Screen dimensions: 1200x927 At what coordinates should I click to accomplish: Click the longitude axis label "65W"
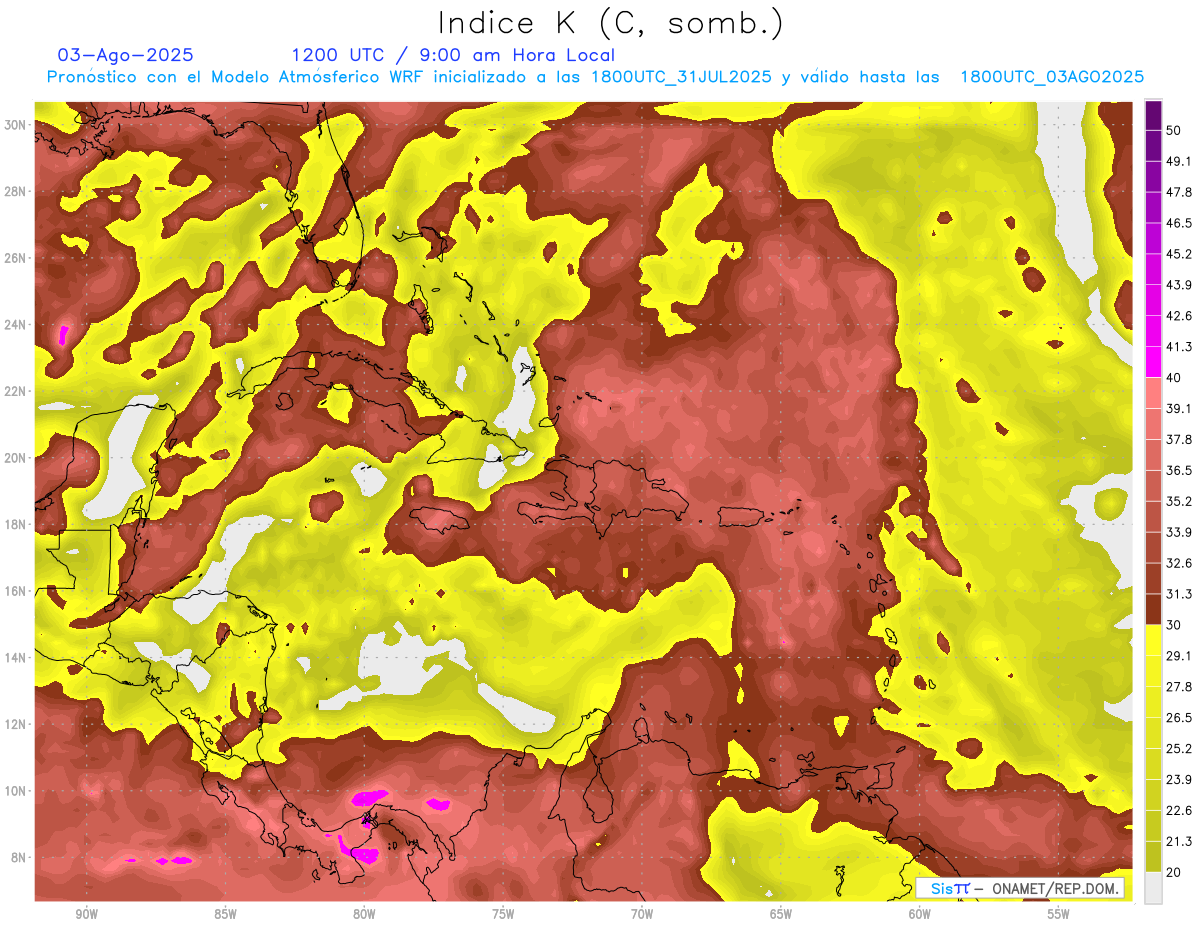pos(781,914)
